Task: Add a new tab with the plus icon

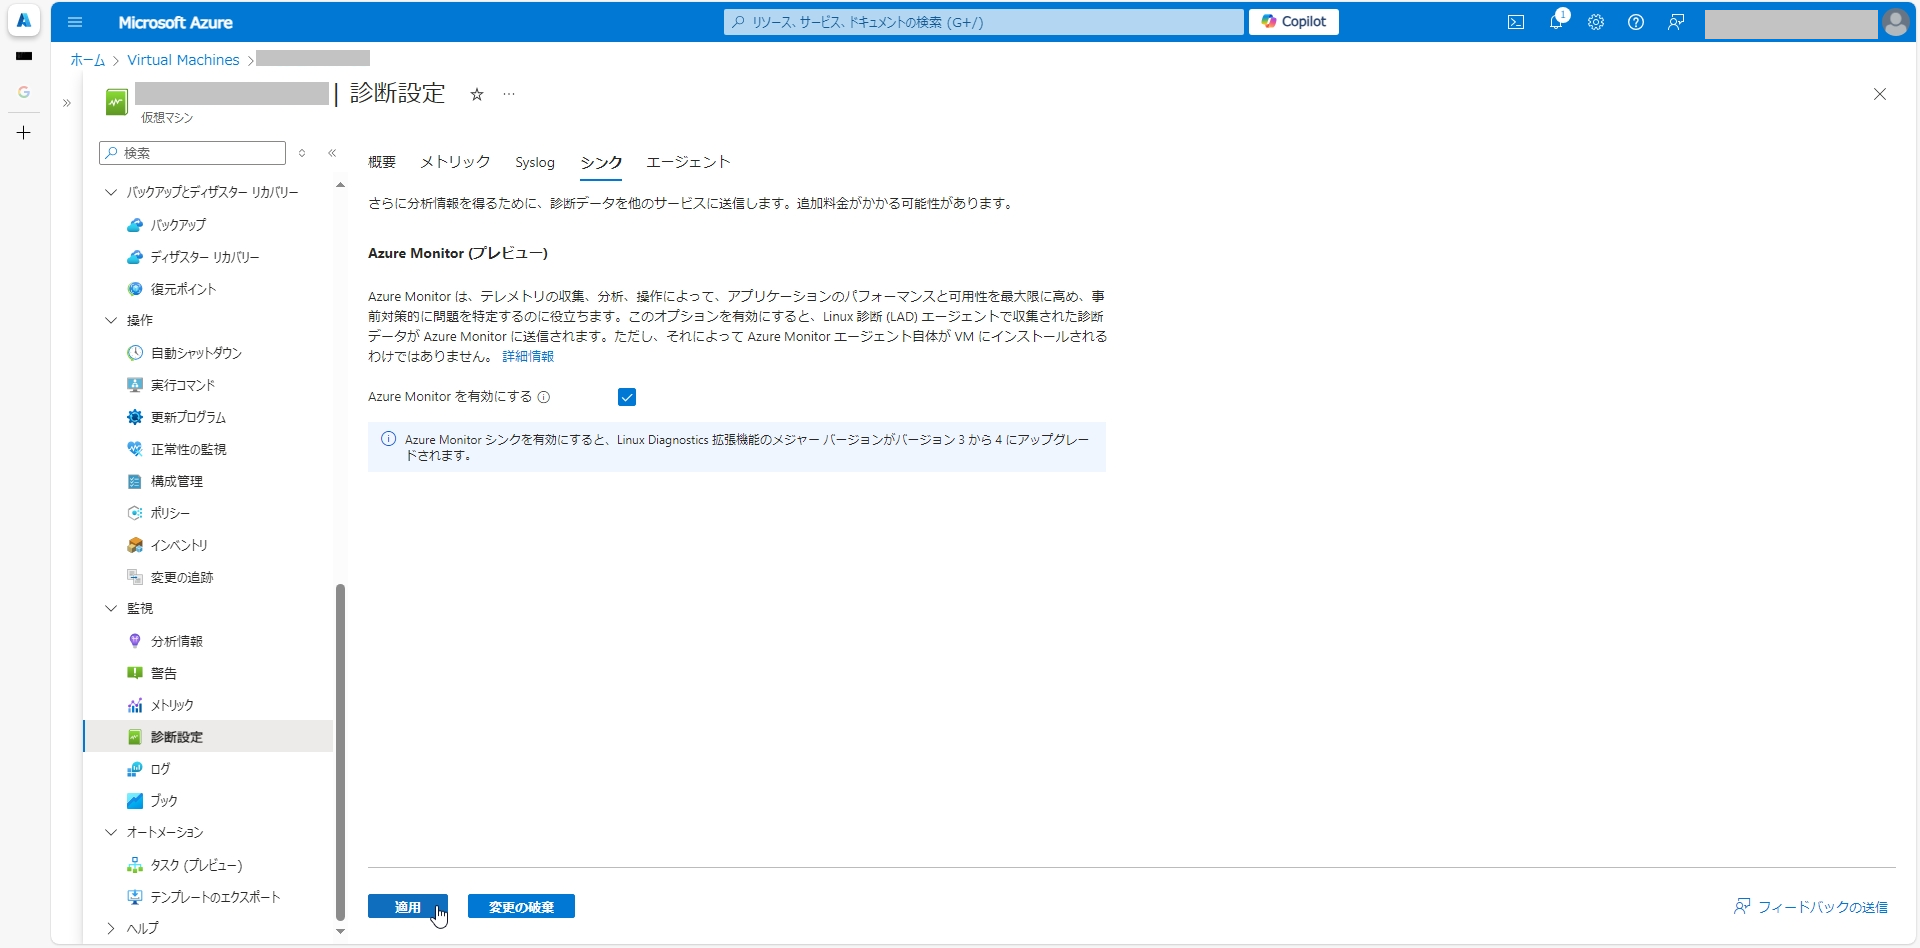Action: pyautogui.click(x=24, y=132)
